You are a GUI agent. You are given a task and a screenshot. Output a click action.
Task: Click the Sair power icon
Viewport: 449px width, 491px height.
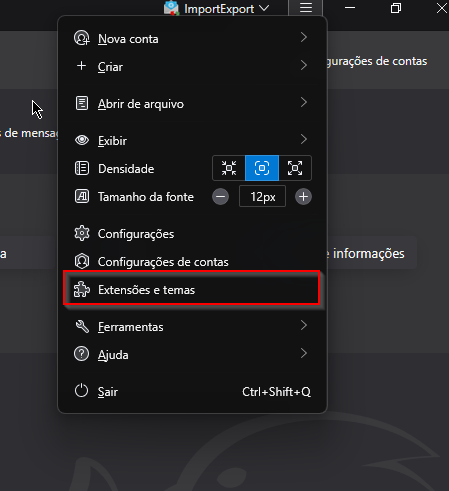tap(82, 391)
